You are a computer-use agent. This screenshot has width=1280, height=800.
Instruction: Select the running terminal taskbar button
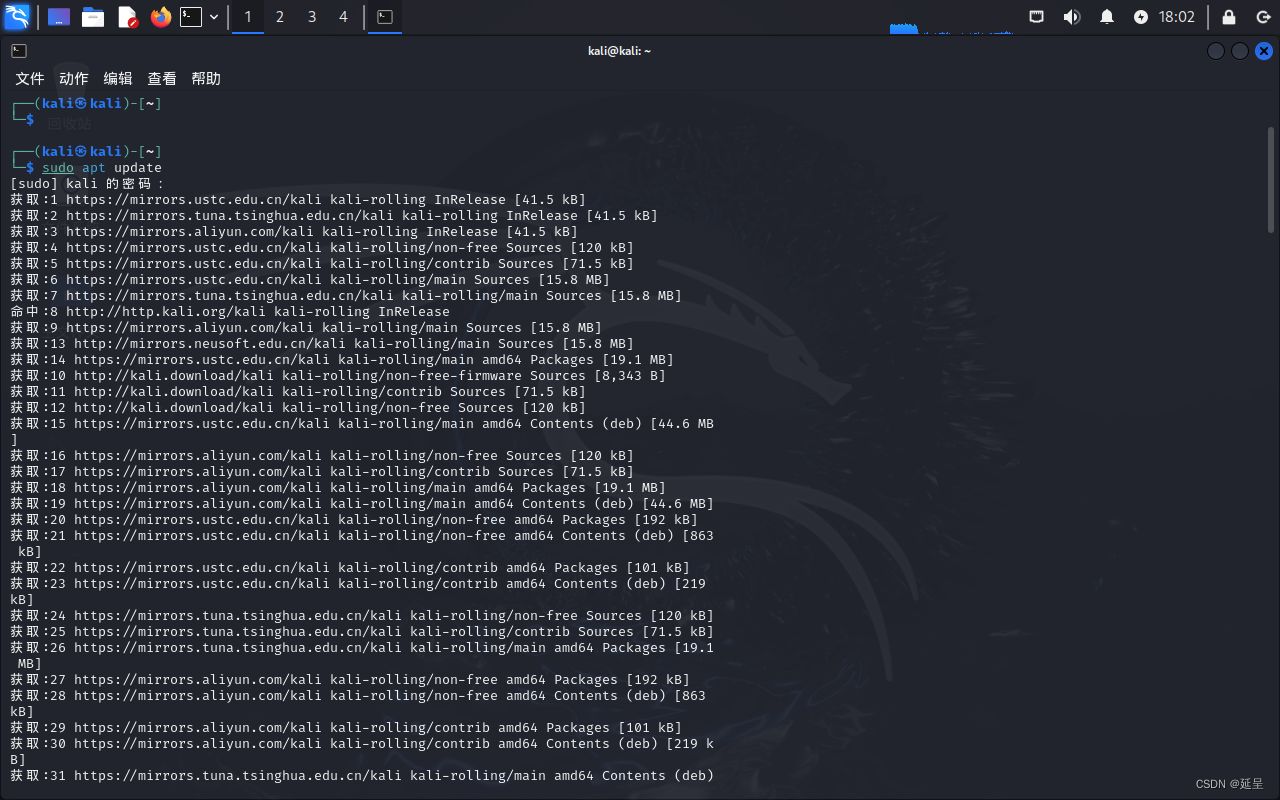pyautogui.click(x=385, y=17)
